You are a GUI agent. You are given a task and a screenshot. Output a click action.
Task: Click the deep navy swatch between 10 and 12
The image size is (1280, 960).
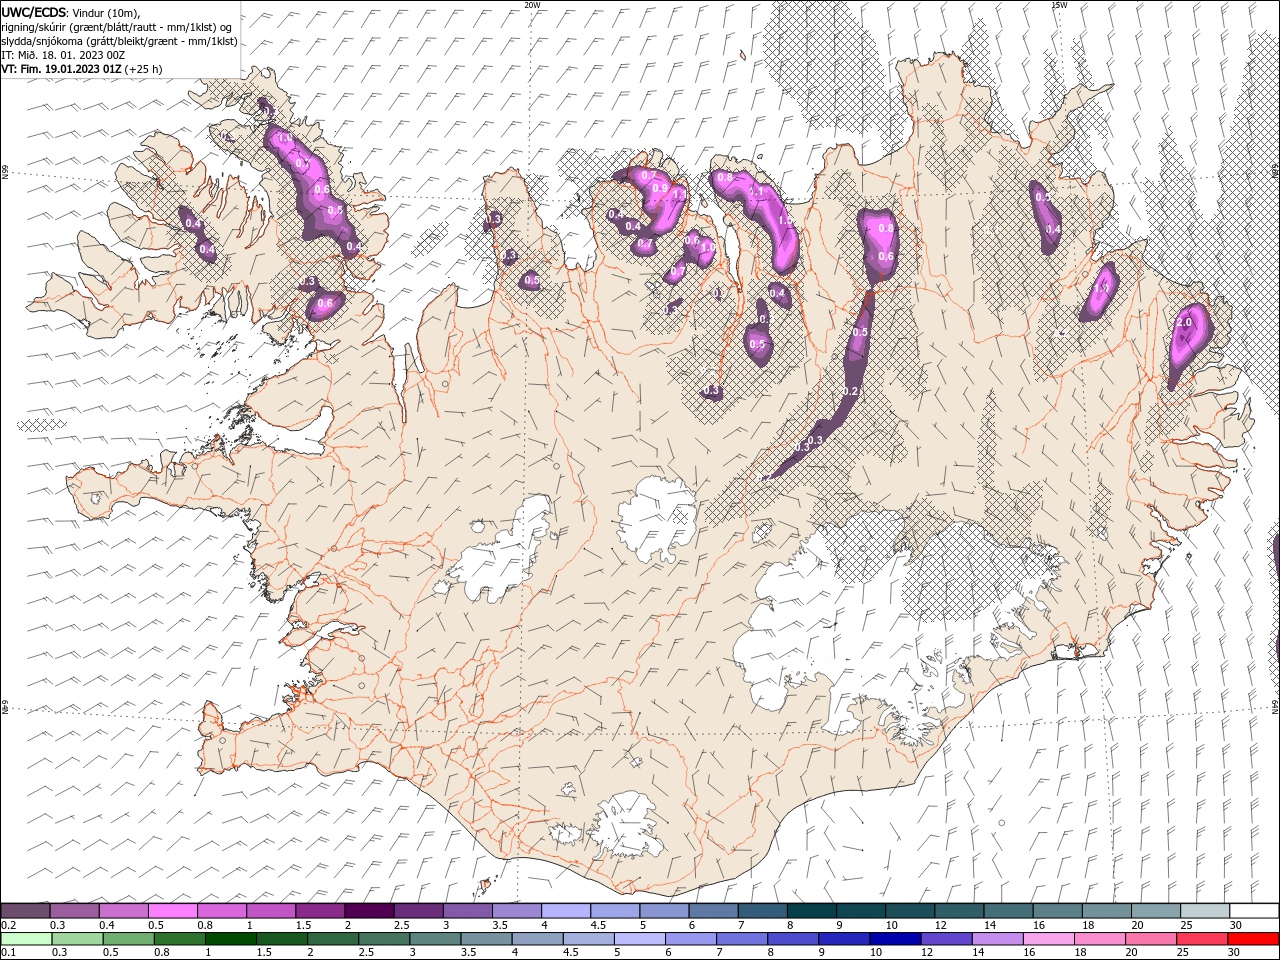tap(894, 939)
